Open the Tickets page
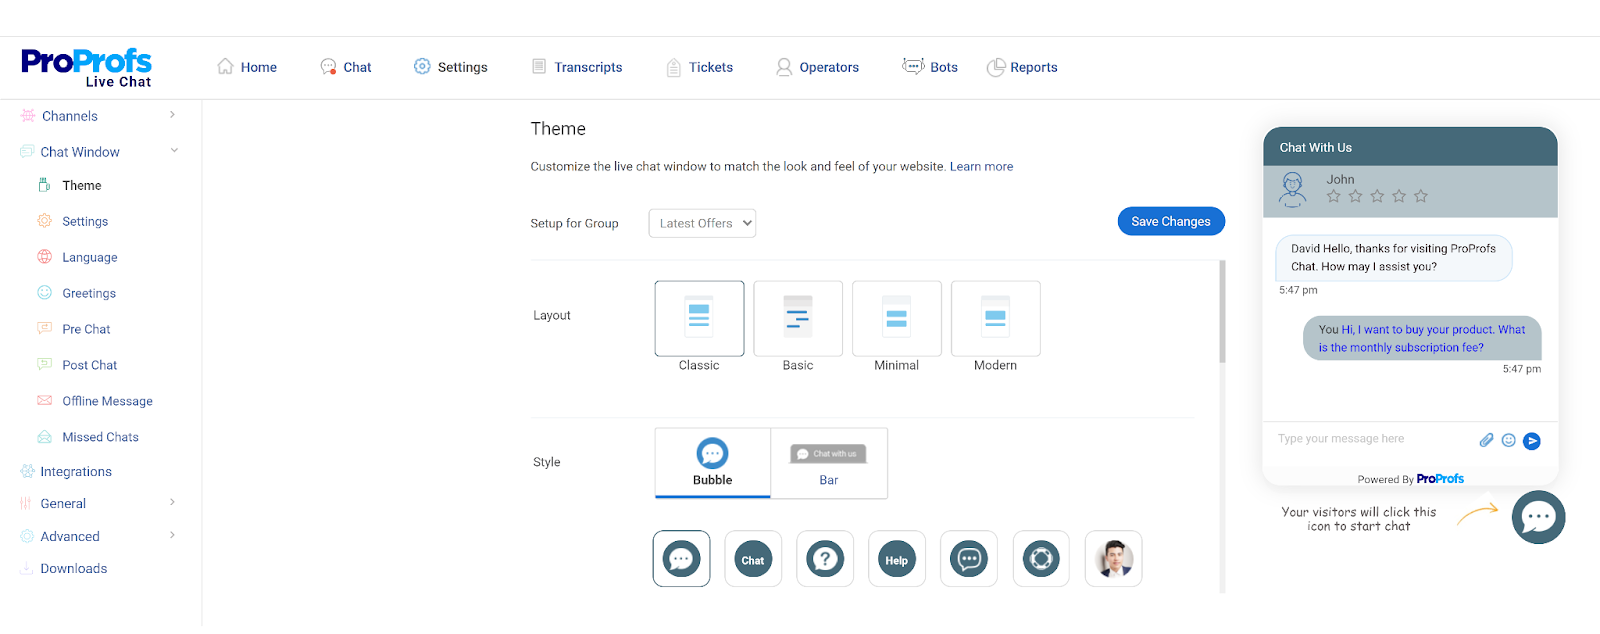Screen dimensions: 1600x634 tap(700, 67)
